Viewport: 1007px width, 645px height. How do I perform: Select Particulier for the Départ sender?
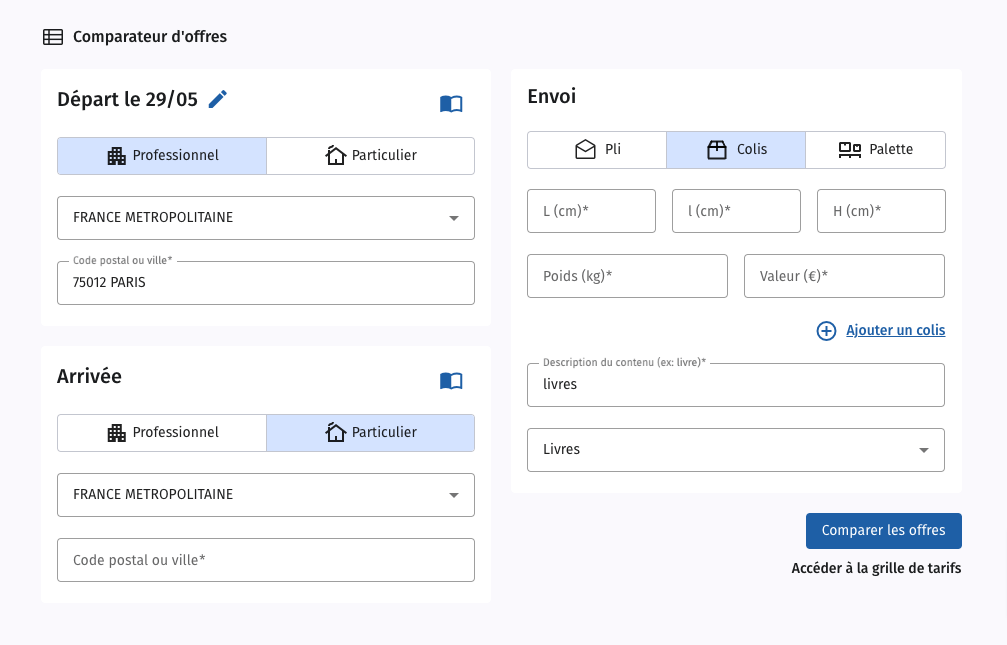click(371, 155)
